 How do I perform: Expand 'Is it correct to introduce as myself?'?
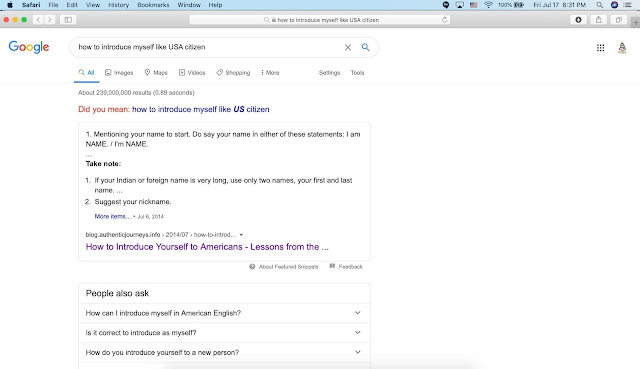[224, 333]
